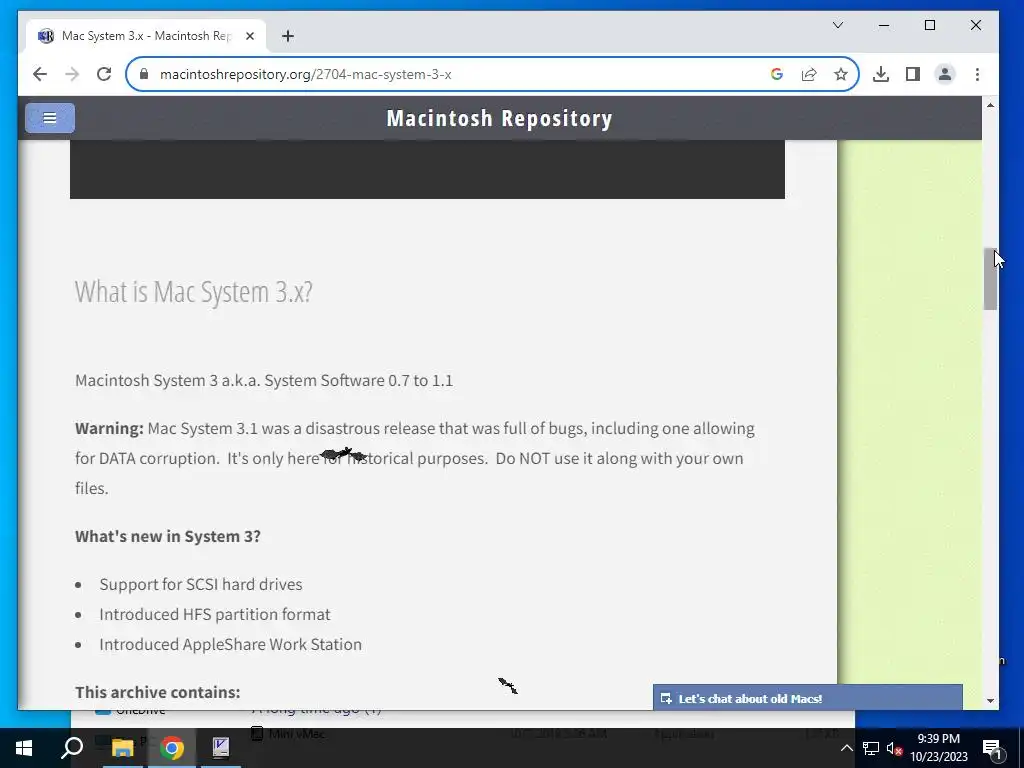Click Mini vMac file in background Explorer window

click(288, 734)
